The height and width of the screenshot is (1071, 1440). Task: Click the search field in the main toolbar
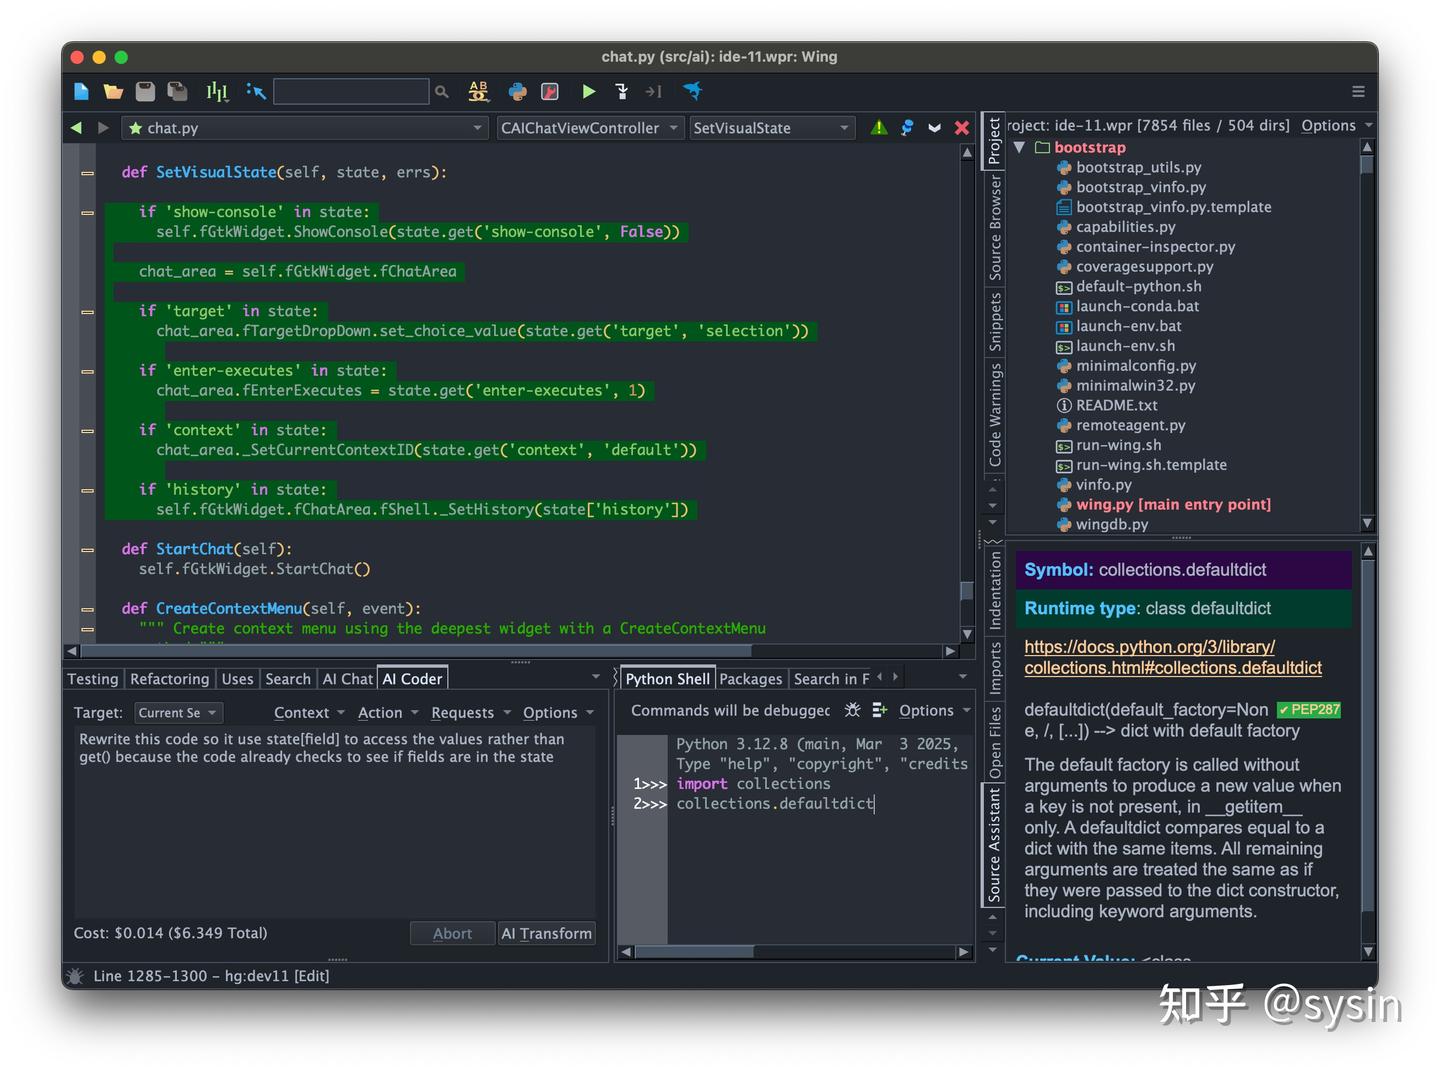(x=351, y=91)
